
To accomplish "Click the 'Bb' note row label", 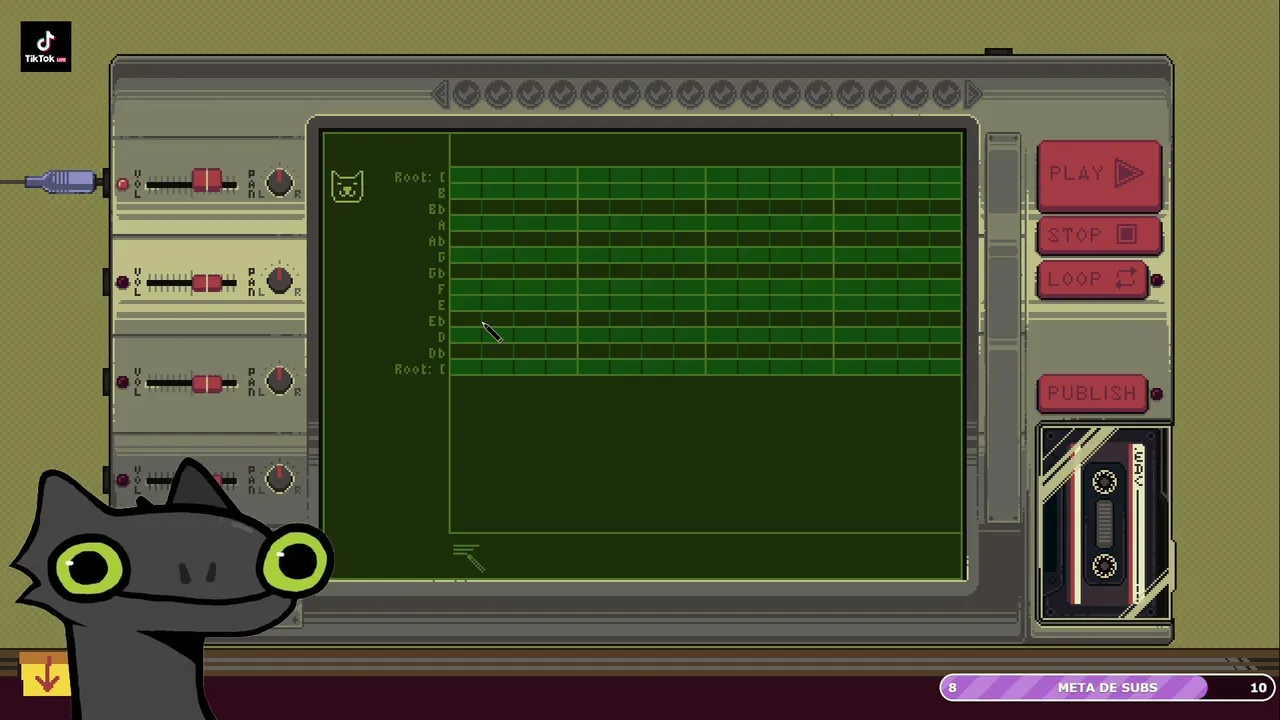I will [437, 209].
